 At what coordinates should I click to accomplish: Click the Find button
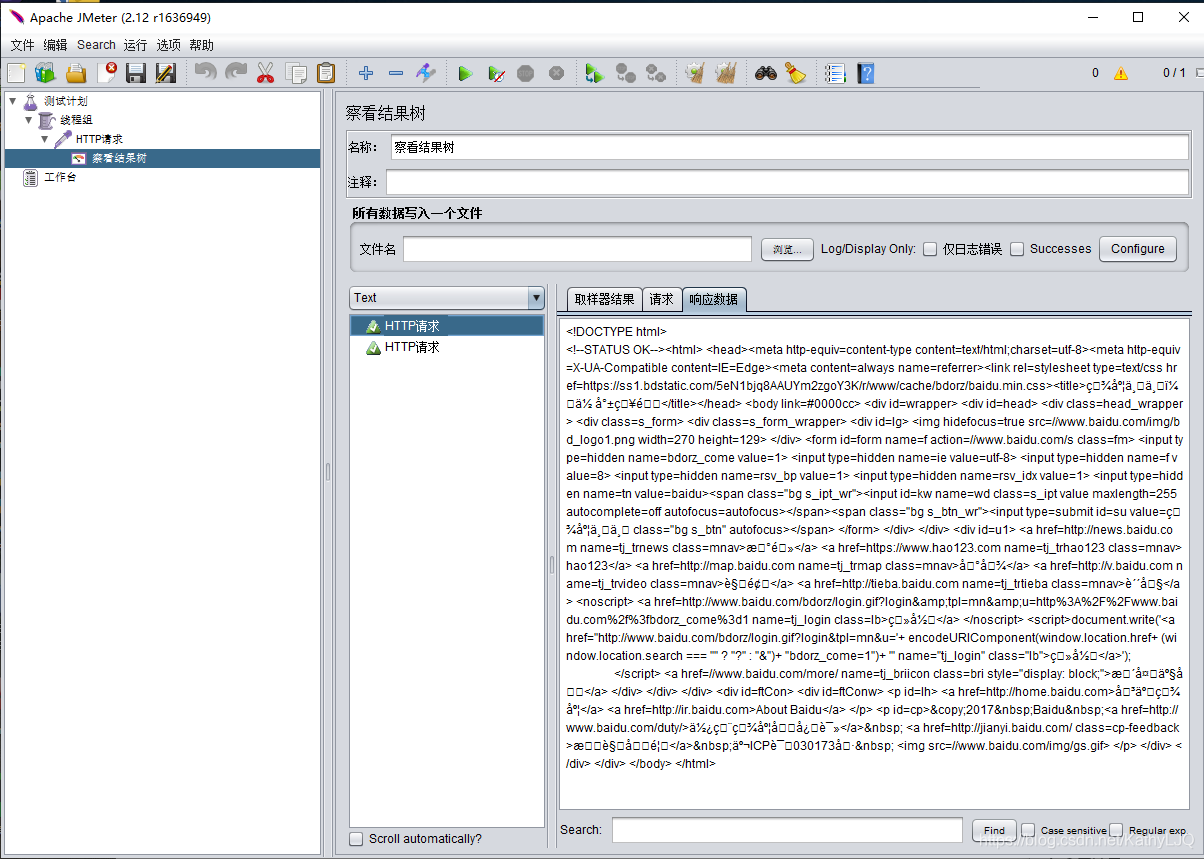[994, 830]
